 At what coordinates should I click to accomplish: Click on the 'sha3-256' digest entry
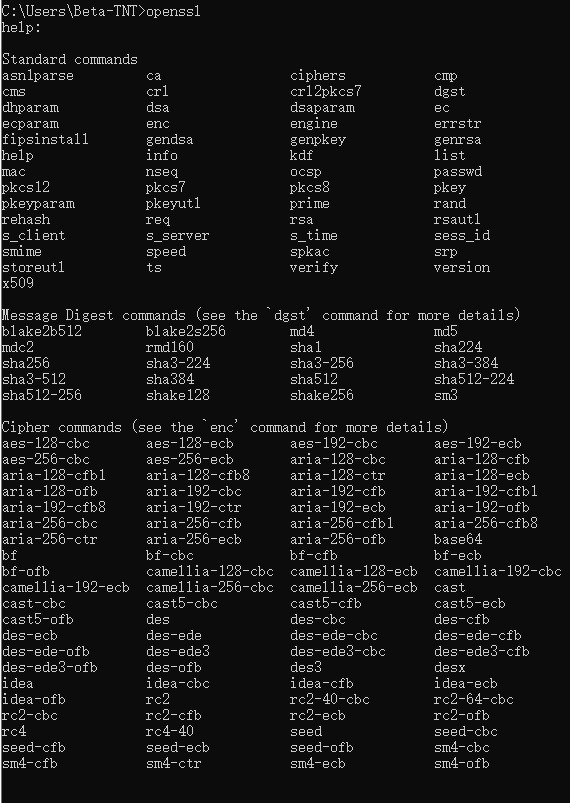click(x=322, y=363)
